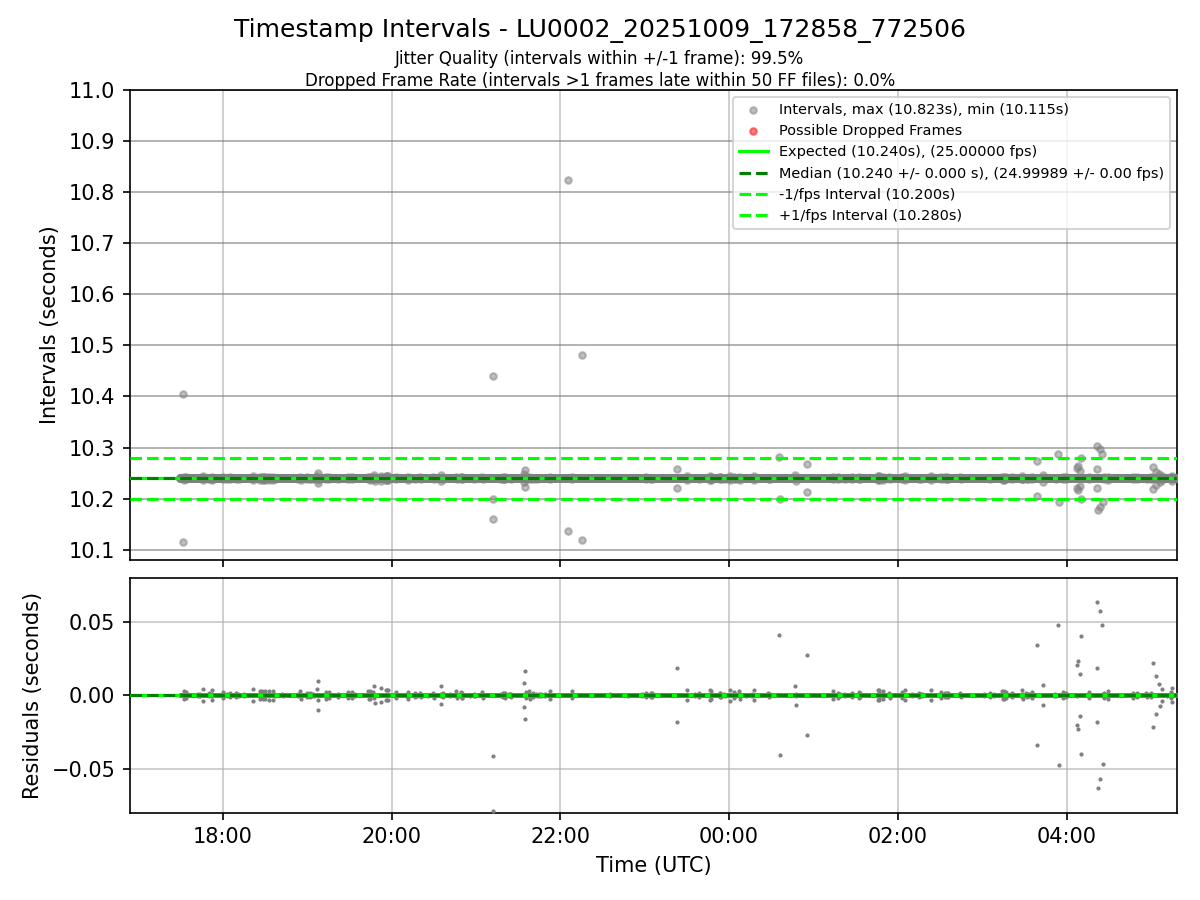The image size is (1200, 900).
Task: Click the outlier point near 10.48 seconds
Action: (x=582, y=355)
